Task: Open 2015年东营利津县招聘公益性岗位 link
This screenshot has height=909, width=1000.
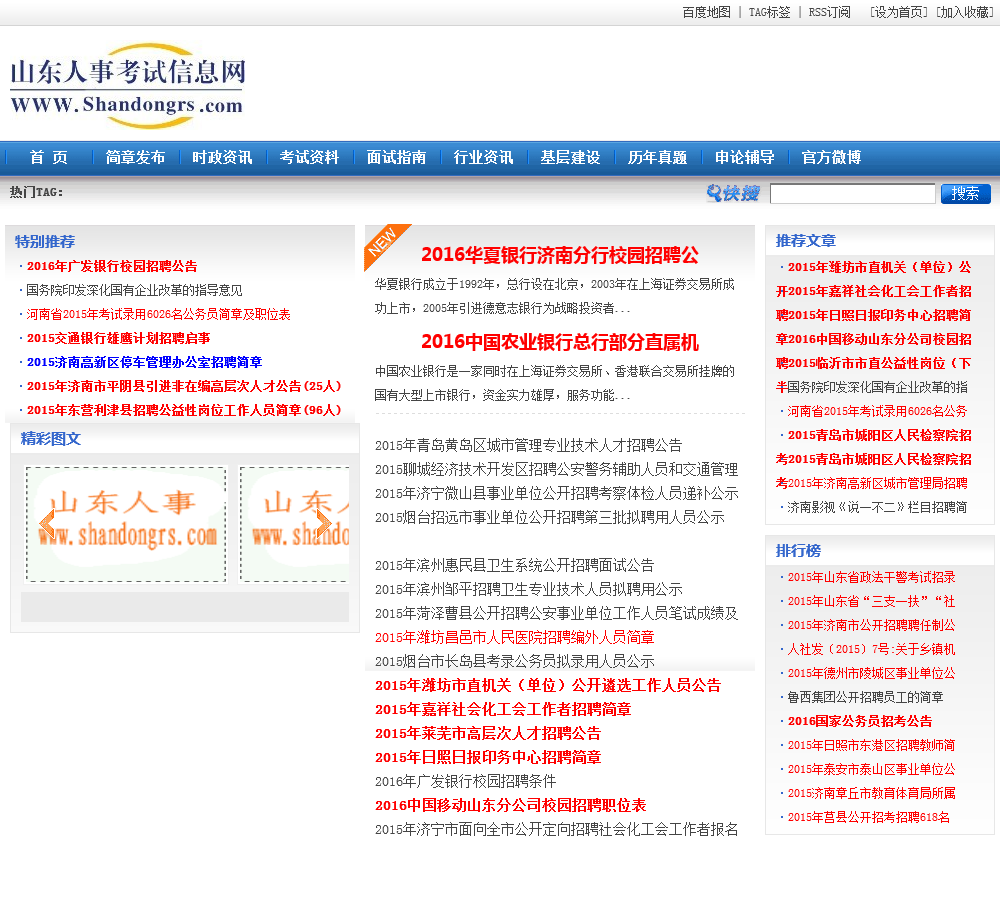Action: 184,410
